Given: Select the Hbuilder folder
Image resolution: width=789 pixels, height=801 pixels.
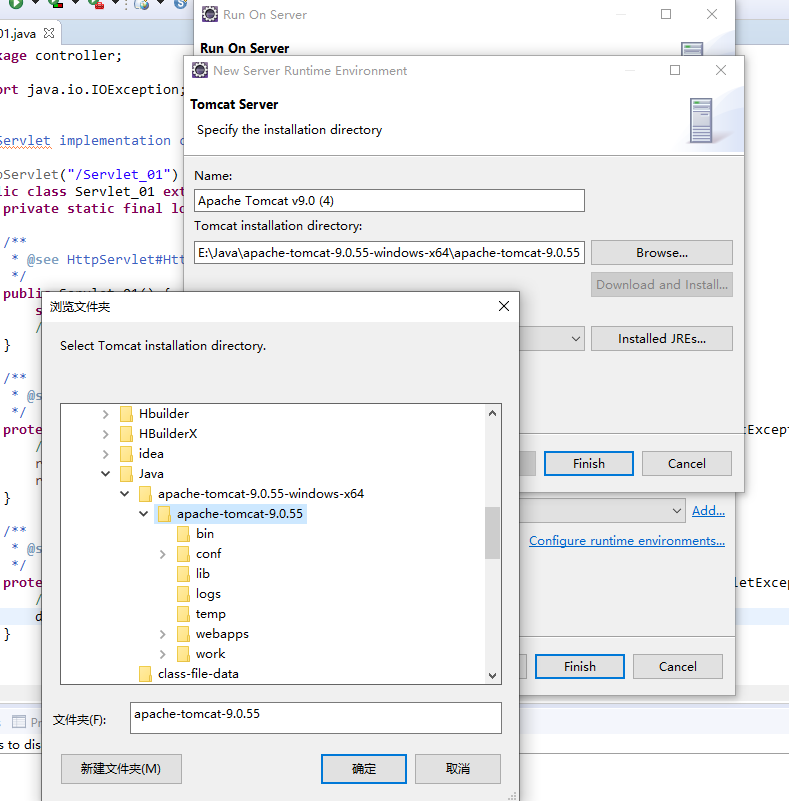Looking at the screenshot, I should click(x=163, y=414).
